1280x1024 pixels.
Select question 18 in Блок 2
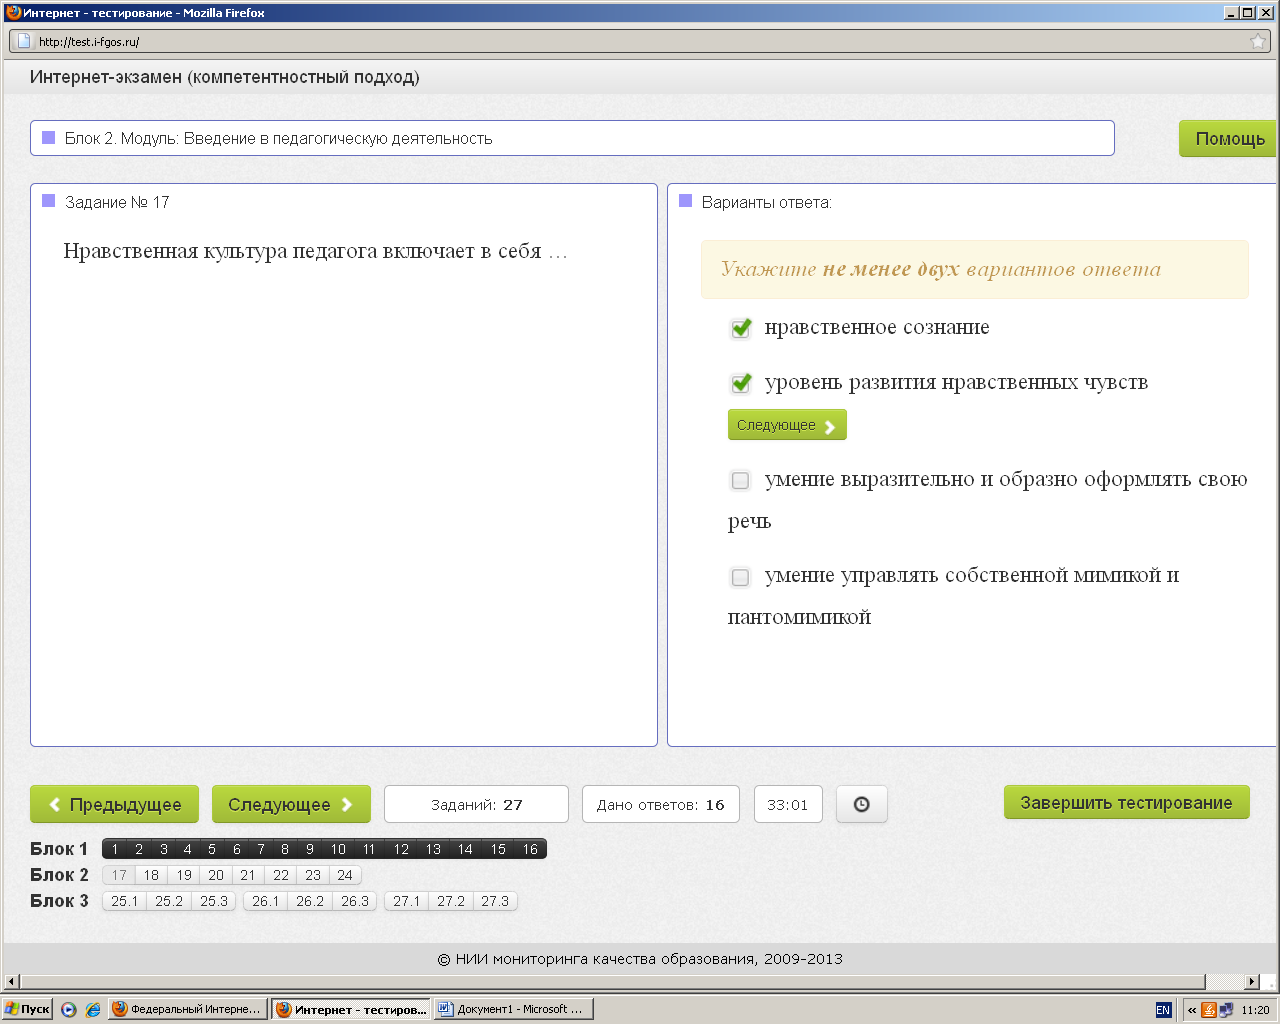point(151,875)
